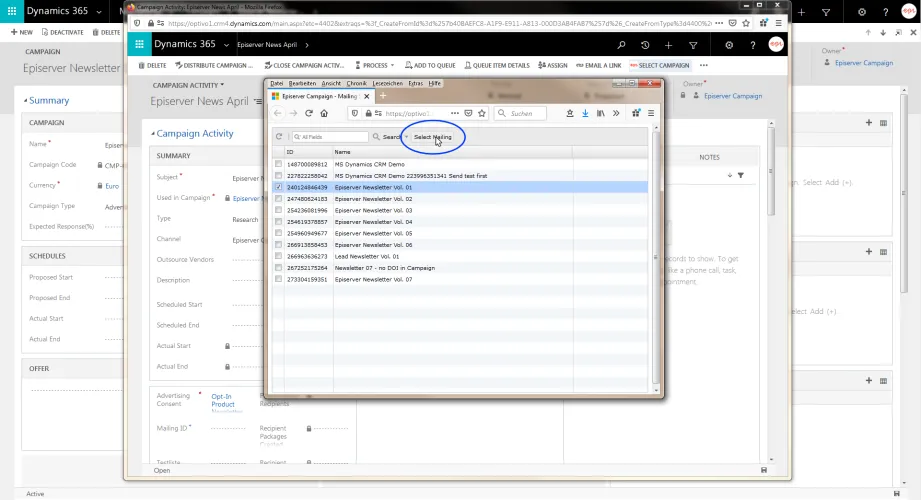The height and width of the screenshot is (500, 921).
Task: Click ADD TO QUEUE command
Action: pyautogui.click(x=430, y=65)
